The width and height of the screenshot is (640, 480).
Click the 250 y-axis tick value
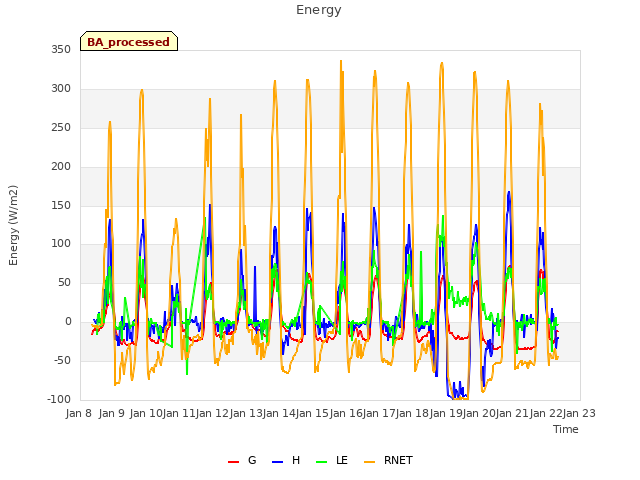[61, 127]
